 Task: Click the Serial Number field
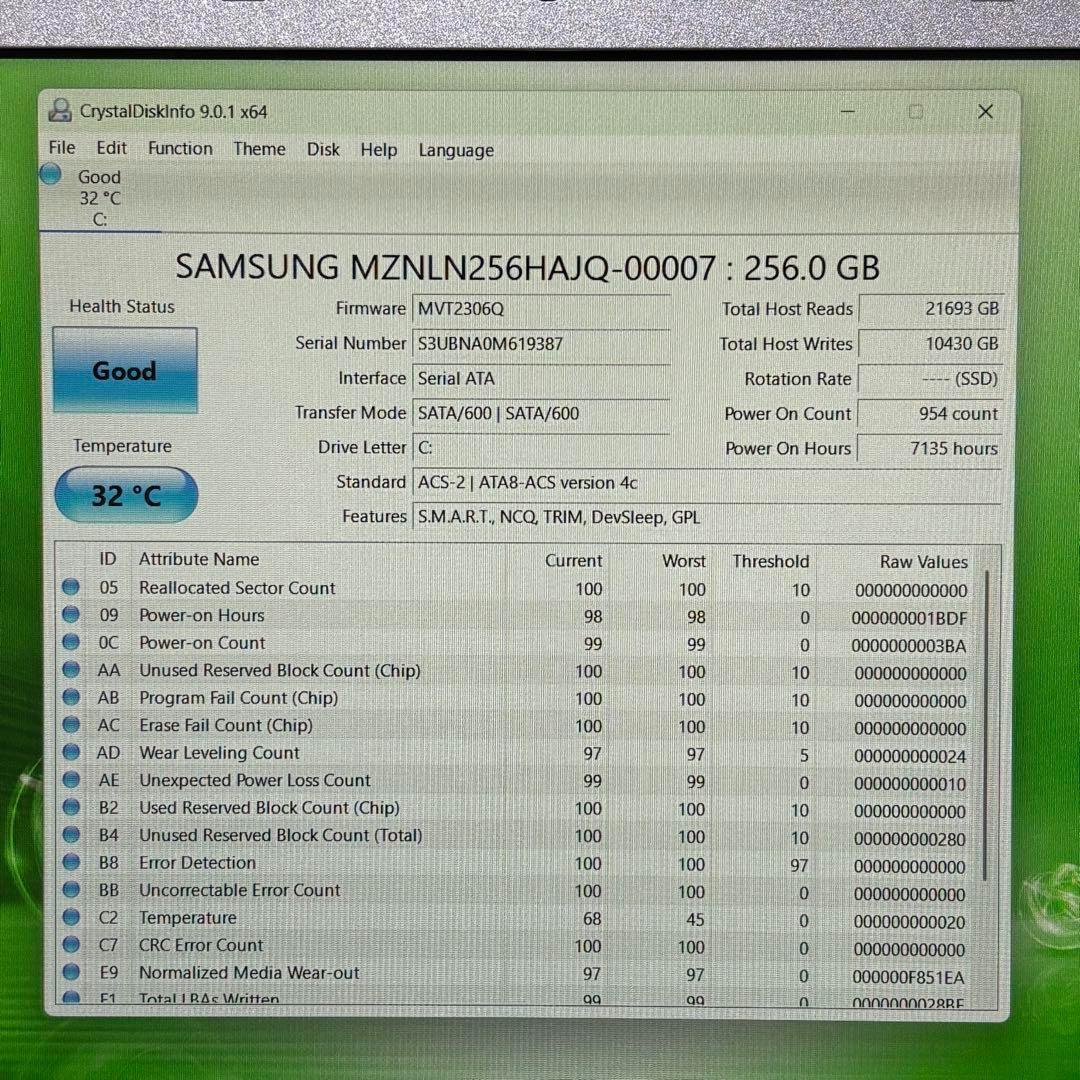[x=540, y=343]
